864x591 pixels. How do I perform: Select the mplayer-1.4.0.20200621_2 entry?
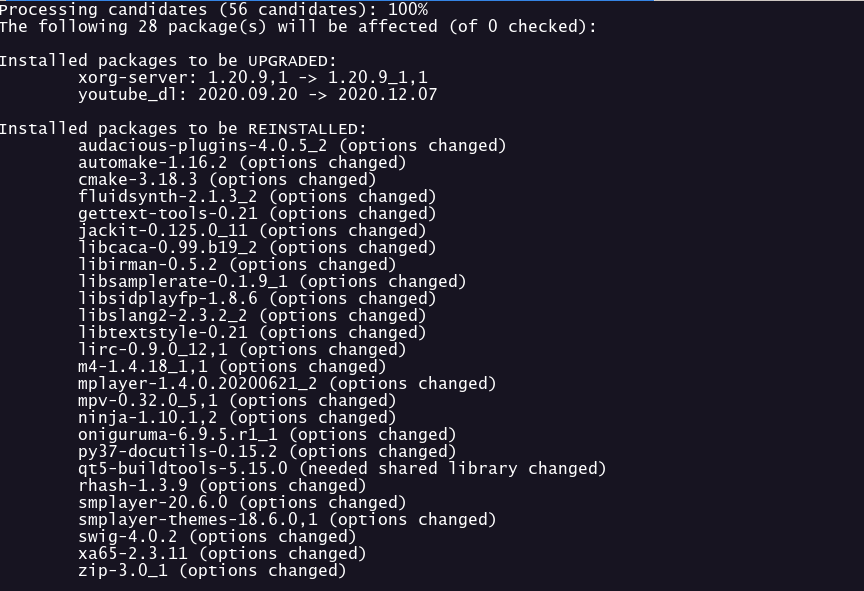[287, 383]
